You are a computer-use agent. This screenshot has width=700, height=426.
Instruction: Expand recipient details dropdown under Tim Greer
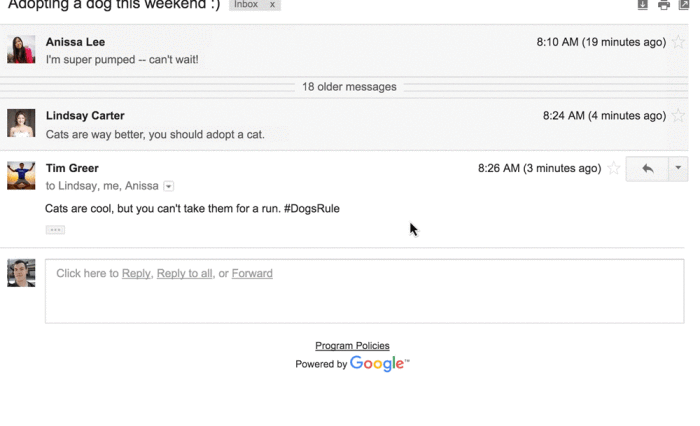(168, 186)
